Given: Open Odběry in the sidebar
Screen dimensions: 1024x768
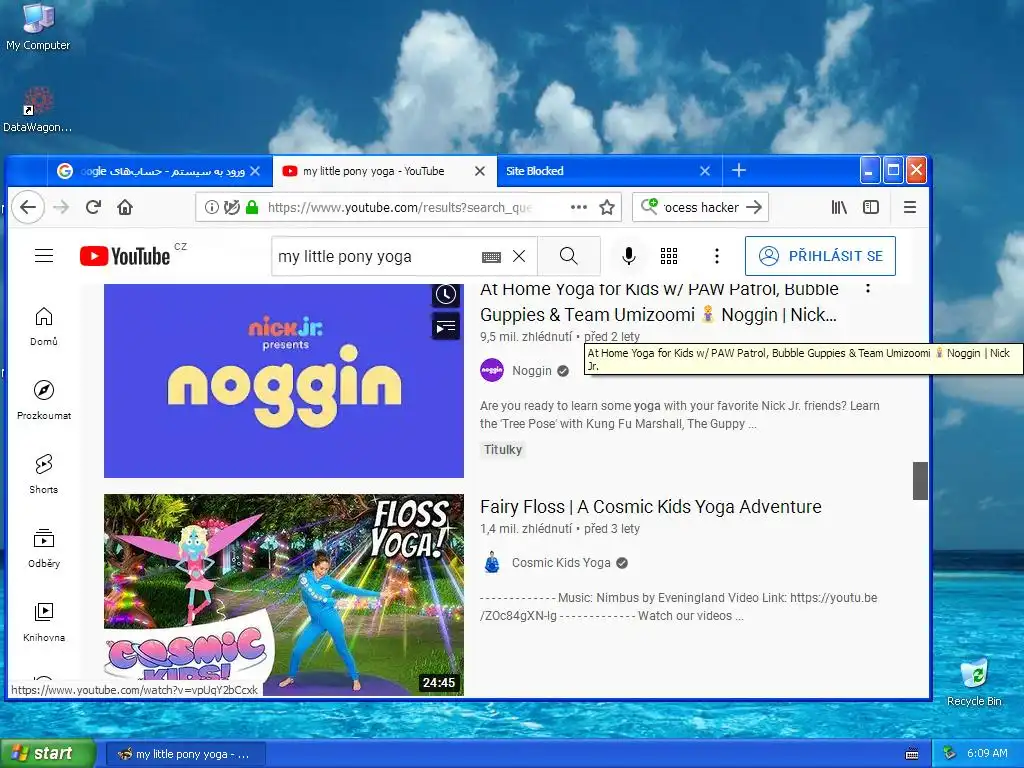Looking at the screenshot, I should (x=44, y=549).
